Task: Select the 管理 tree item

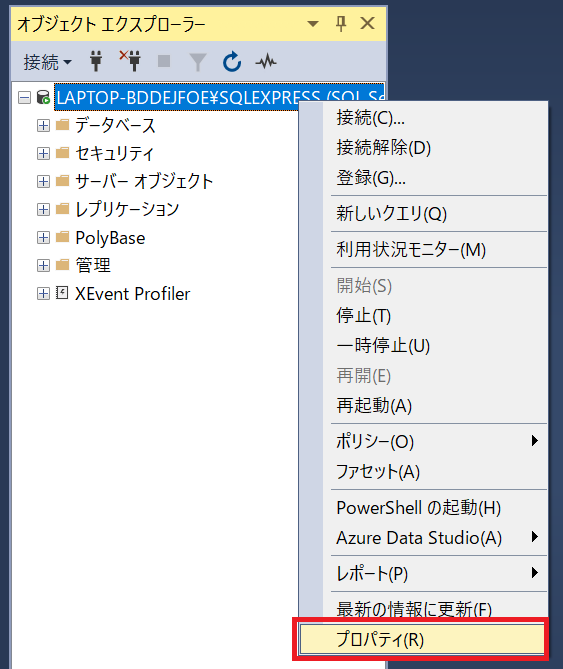Action: coord(93,265)
